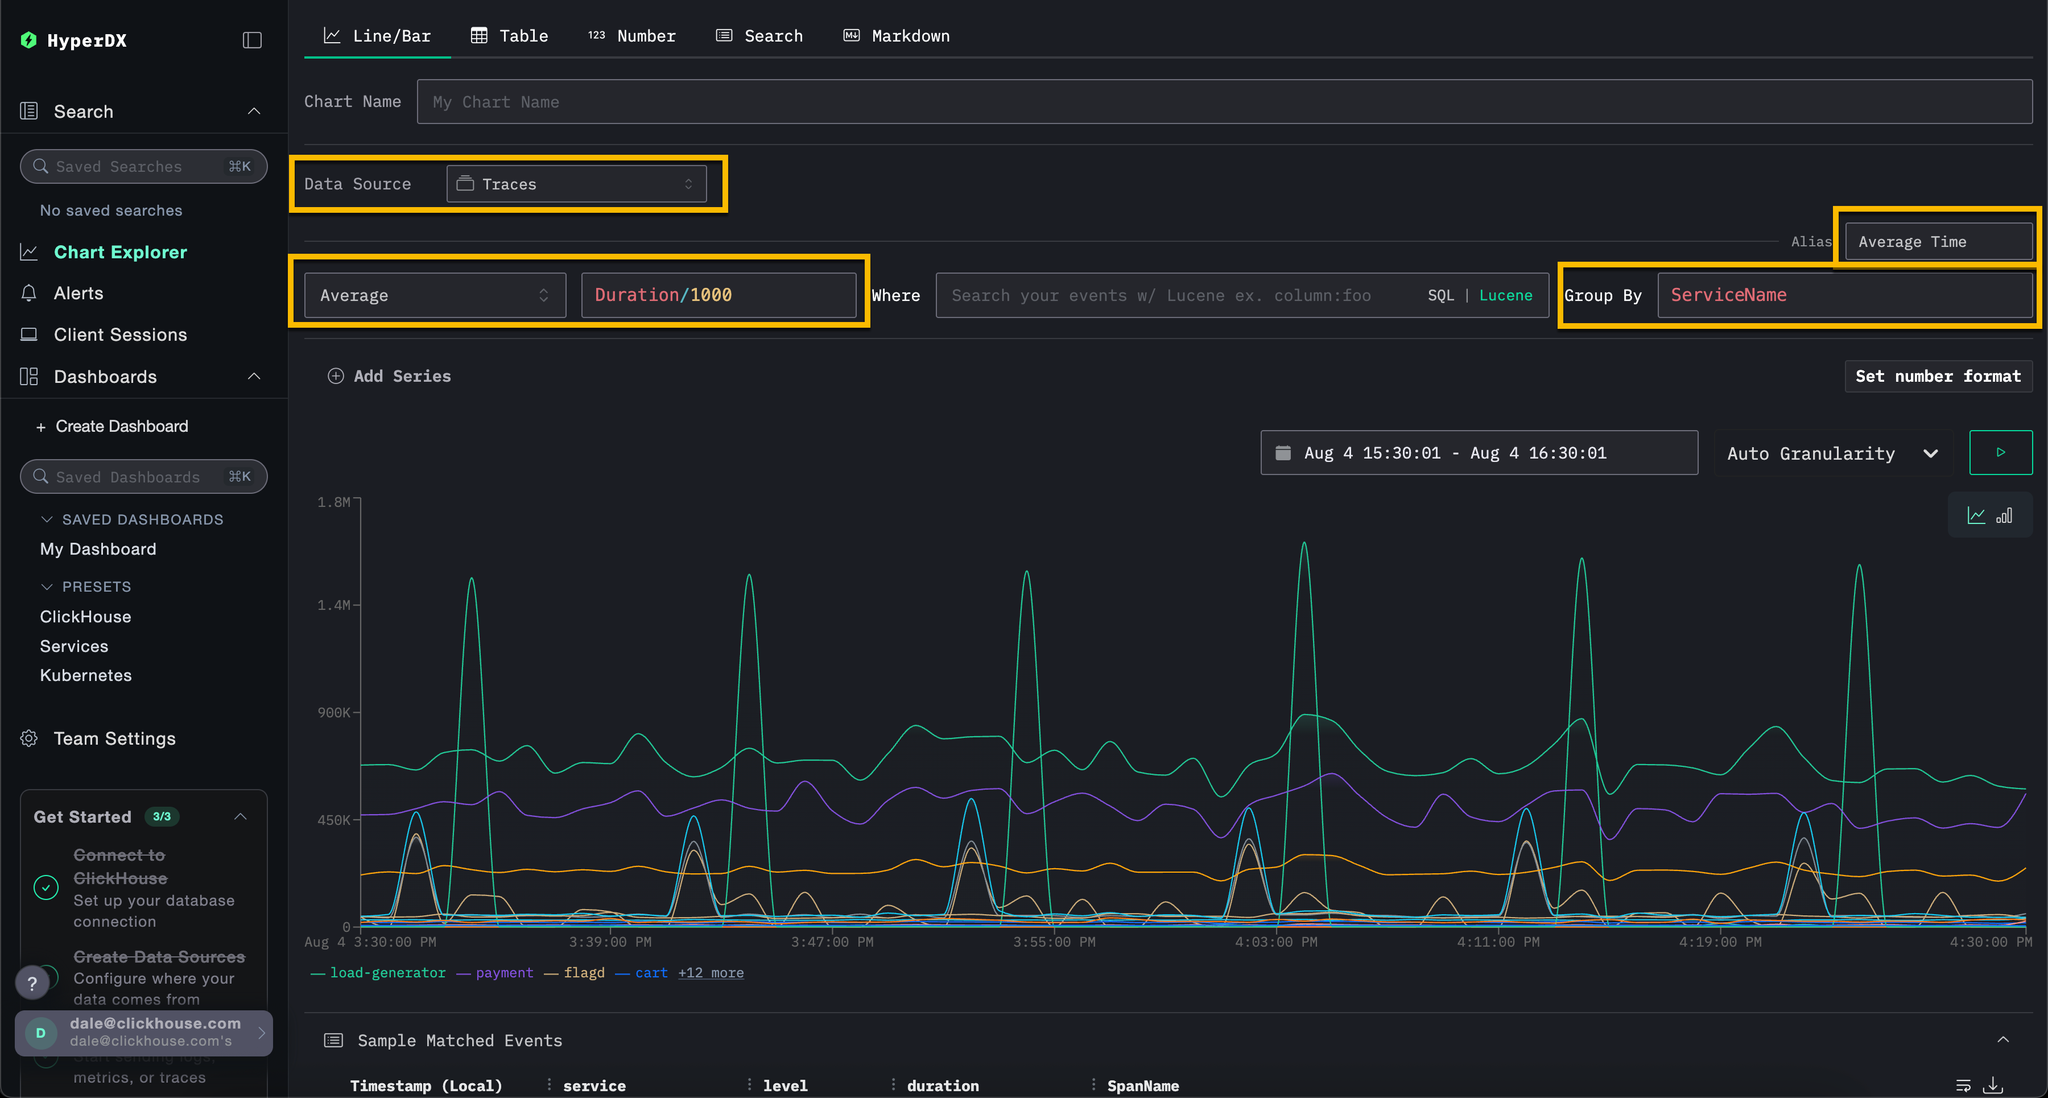Collapse the Sample Matched Events panel

(x=2005, y=1040)
